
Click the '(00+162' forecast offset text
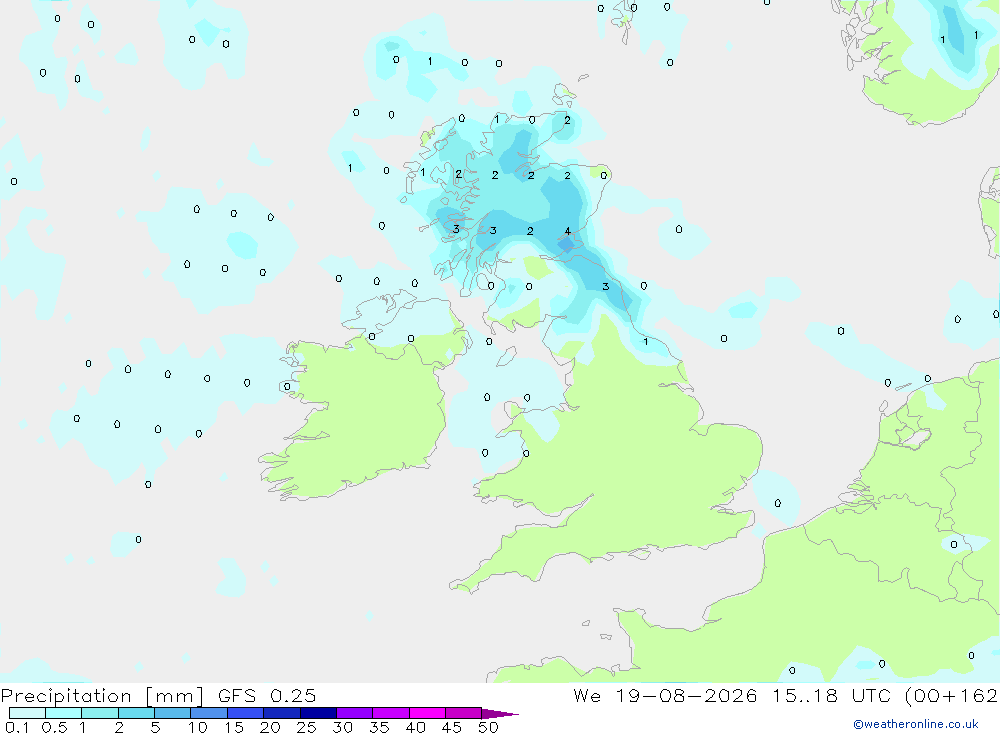click(952, 695)
